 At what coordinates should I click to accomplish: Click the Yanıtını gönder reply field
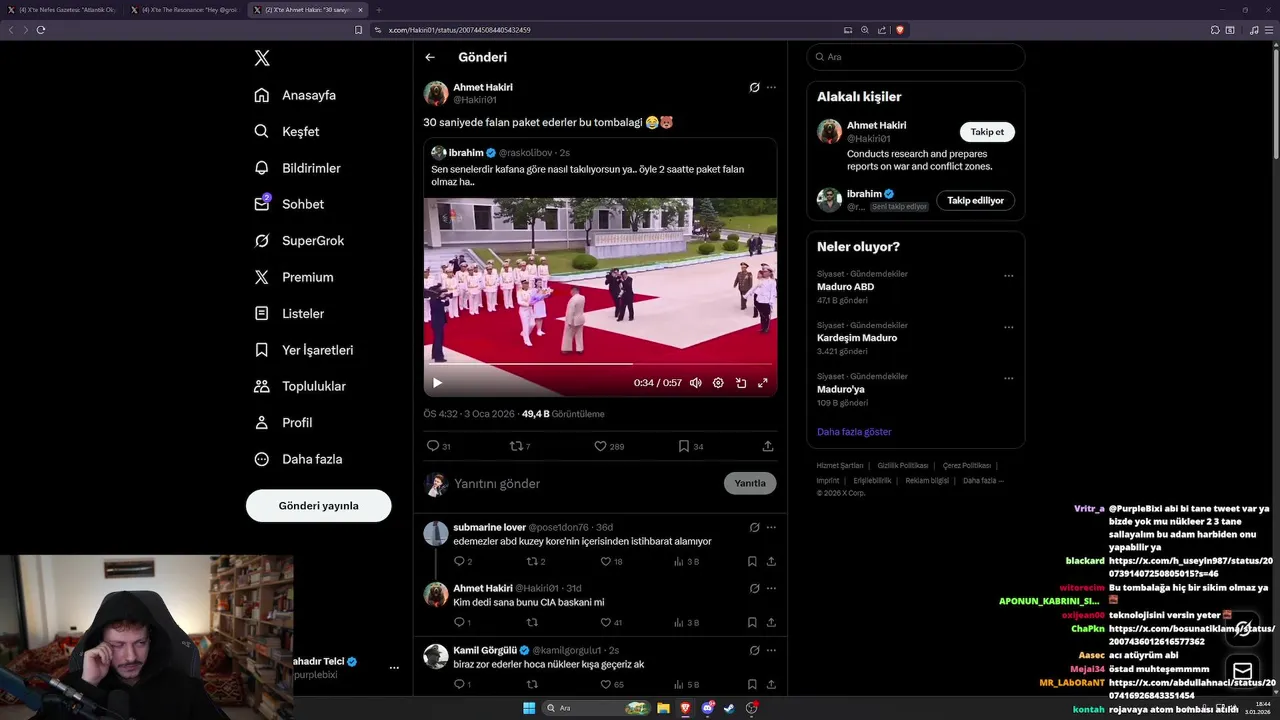point(585,484)
